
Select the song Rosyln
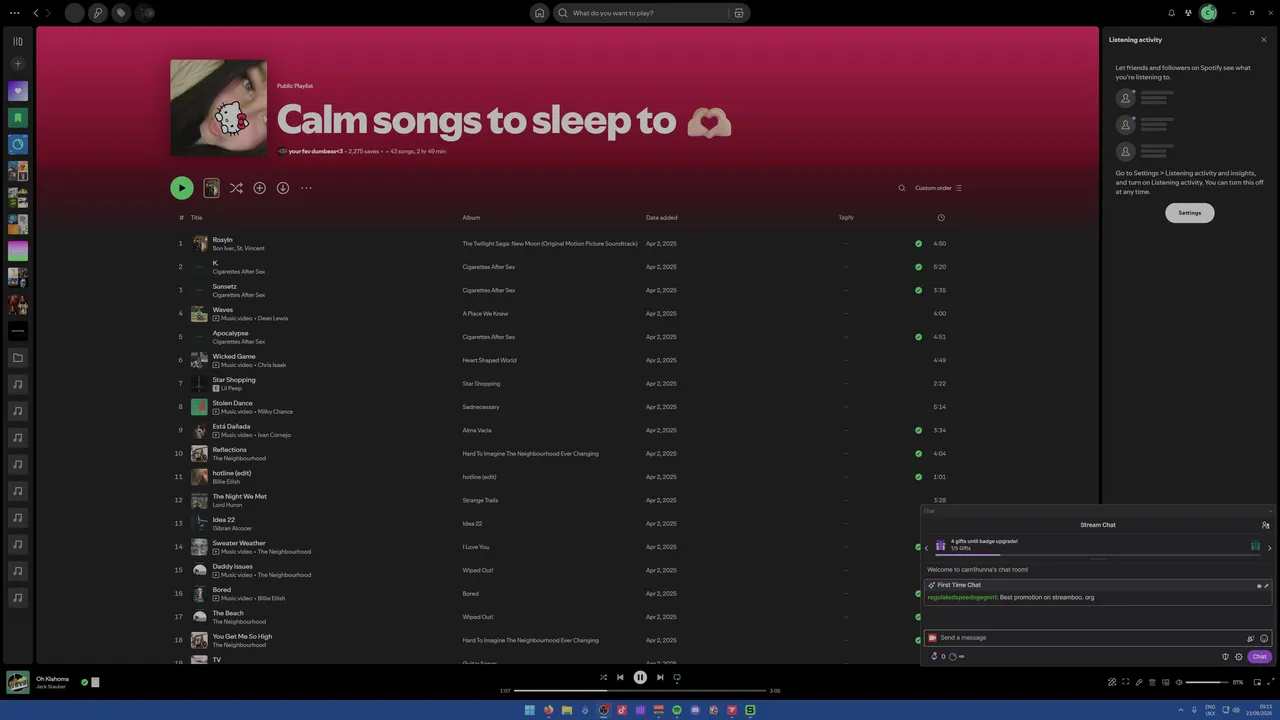[222, 240]
